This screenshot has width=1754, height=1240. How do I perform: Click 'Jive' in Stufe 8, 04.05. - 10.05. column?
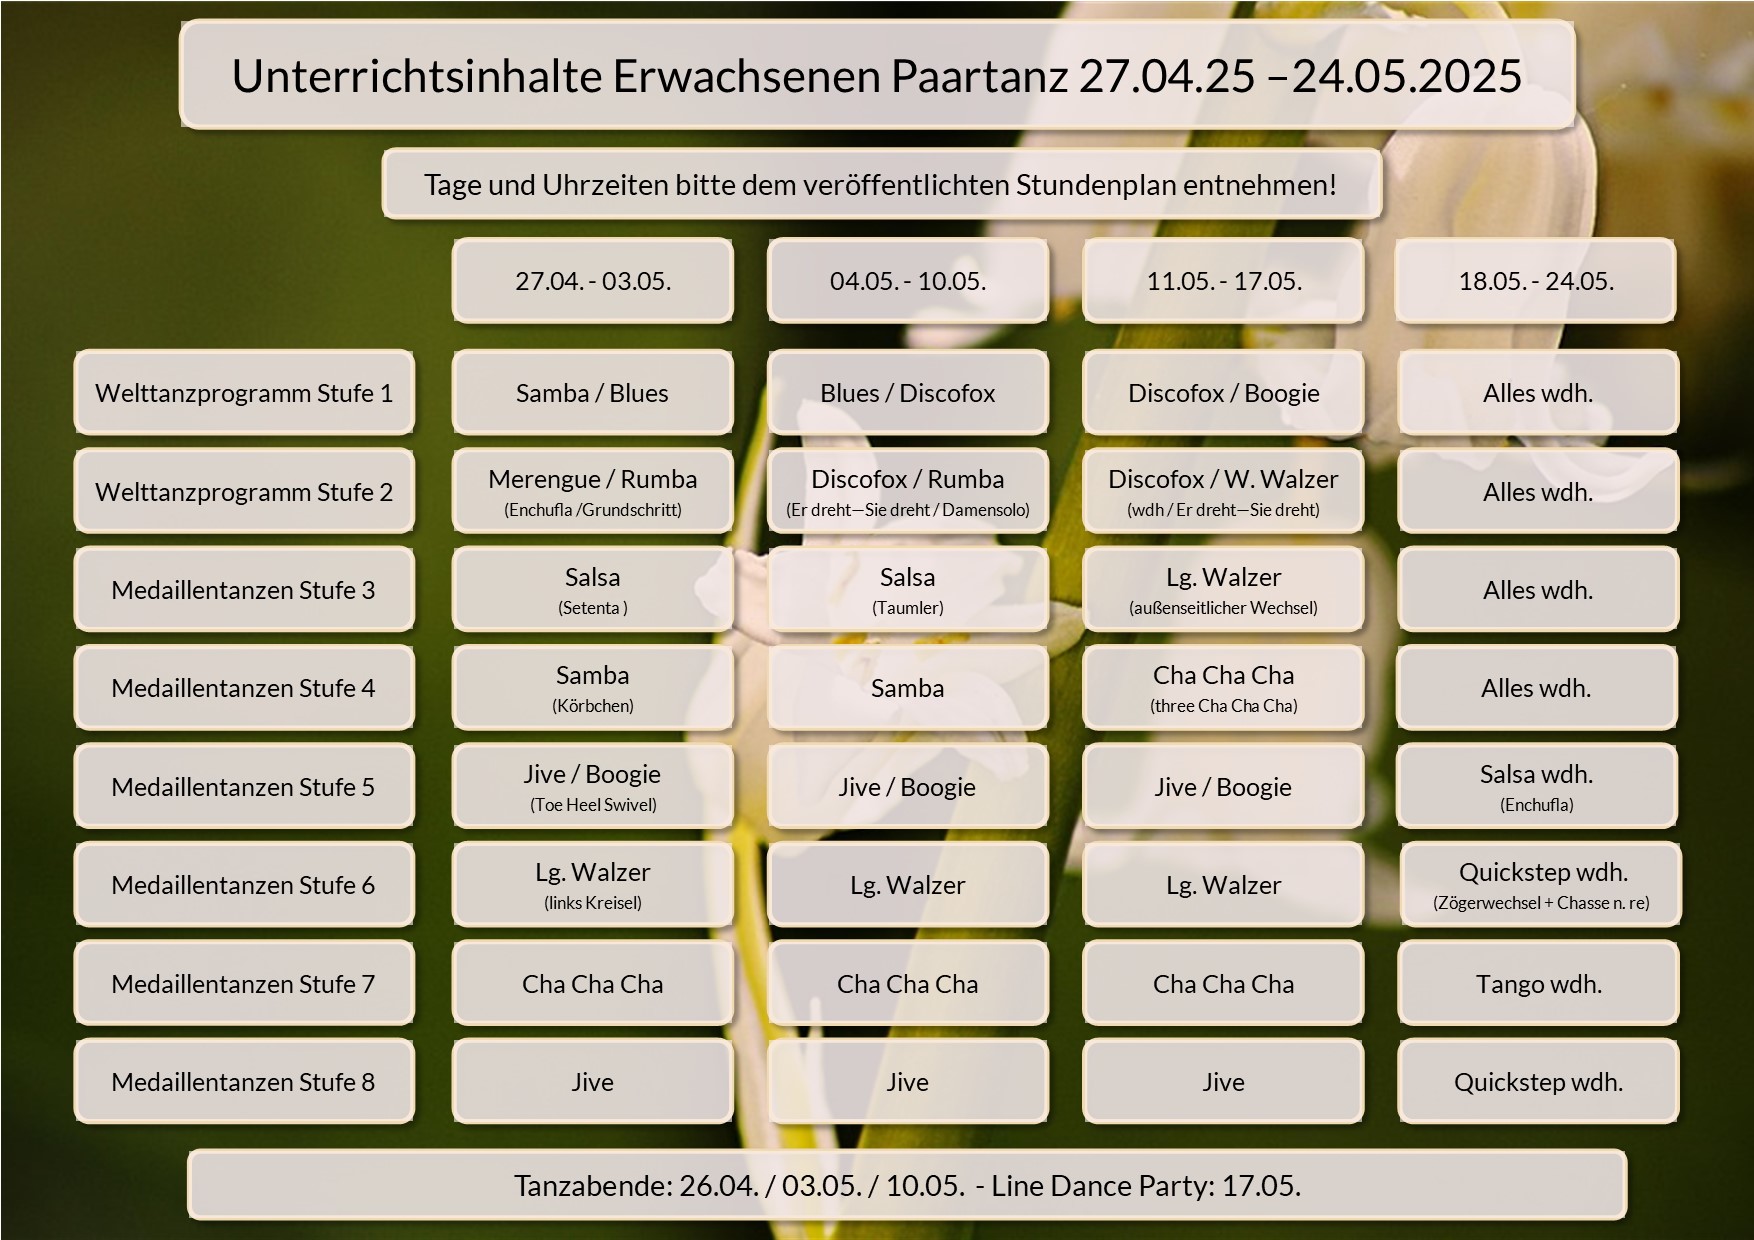[907, 1081]
